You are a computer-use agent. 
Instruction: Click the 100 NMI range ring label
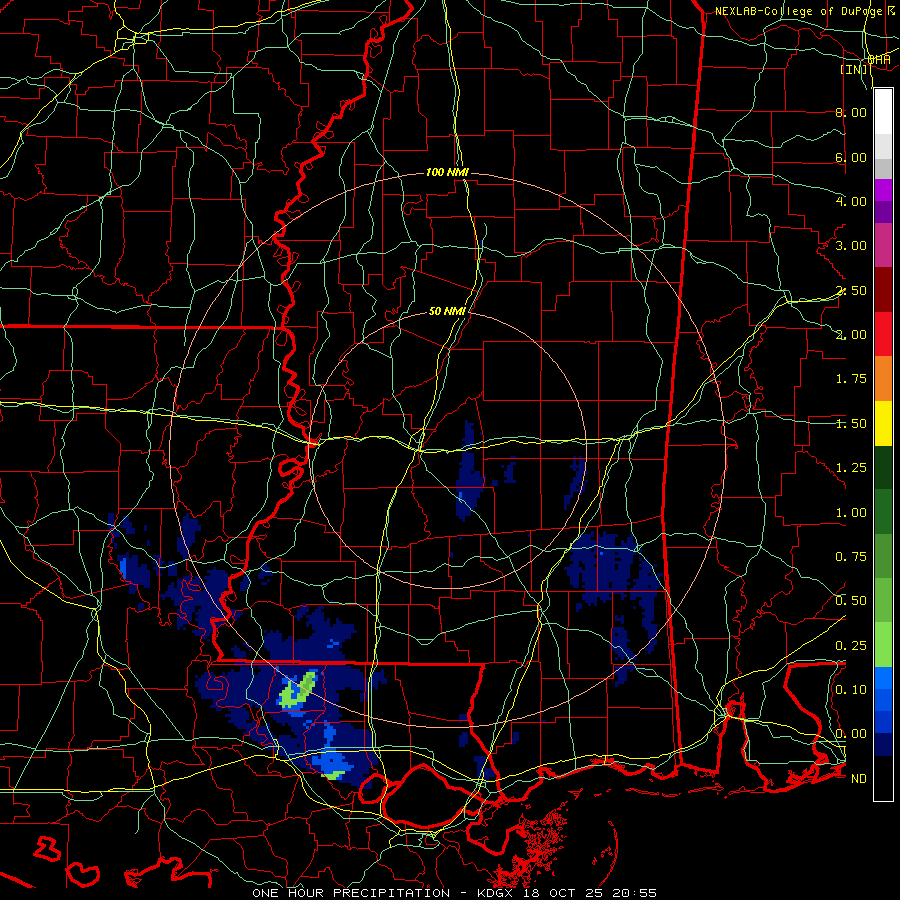point(447,172)
